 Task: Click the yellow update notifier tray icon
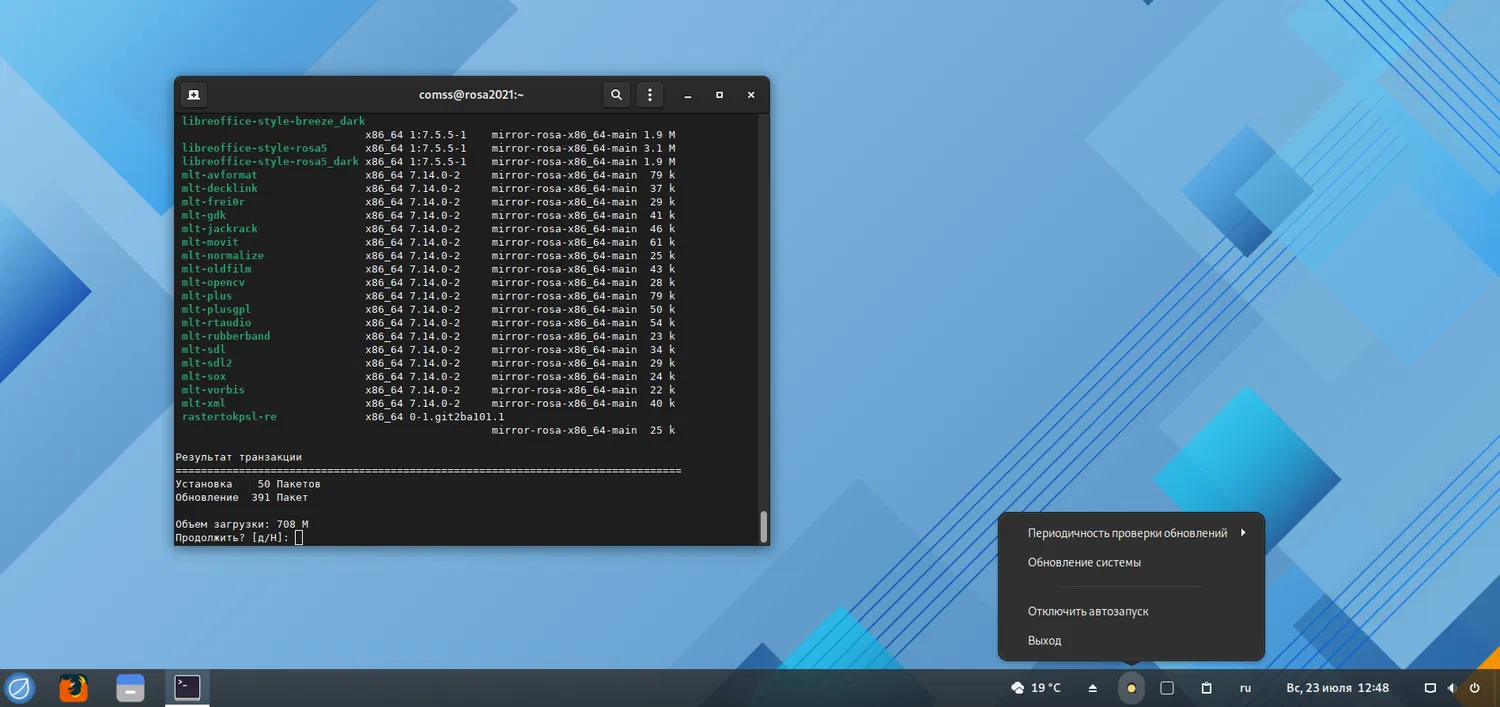1131,688
